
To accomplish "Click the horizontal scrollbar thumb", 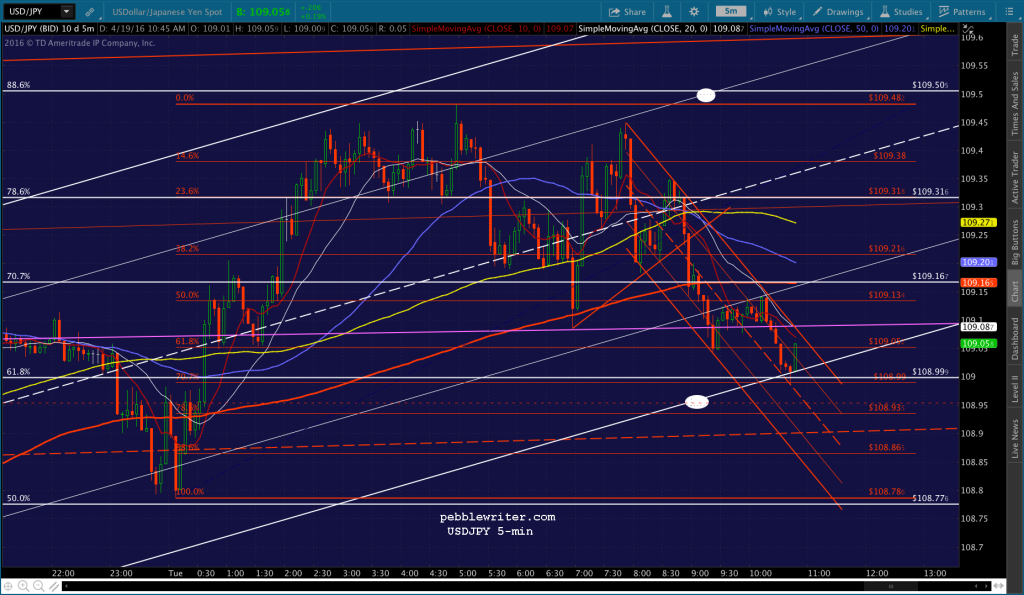I will click(x=891, y=586).
